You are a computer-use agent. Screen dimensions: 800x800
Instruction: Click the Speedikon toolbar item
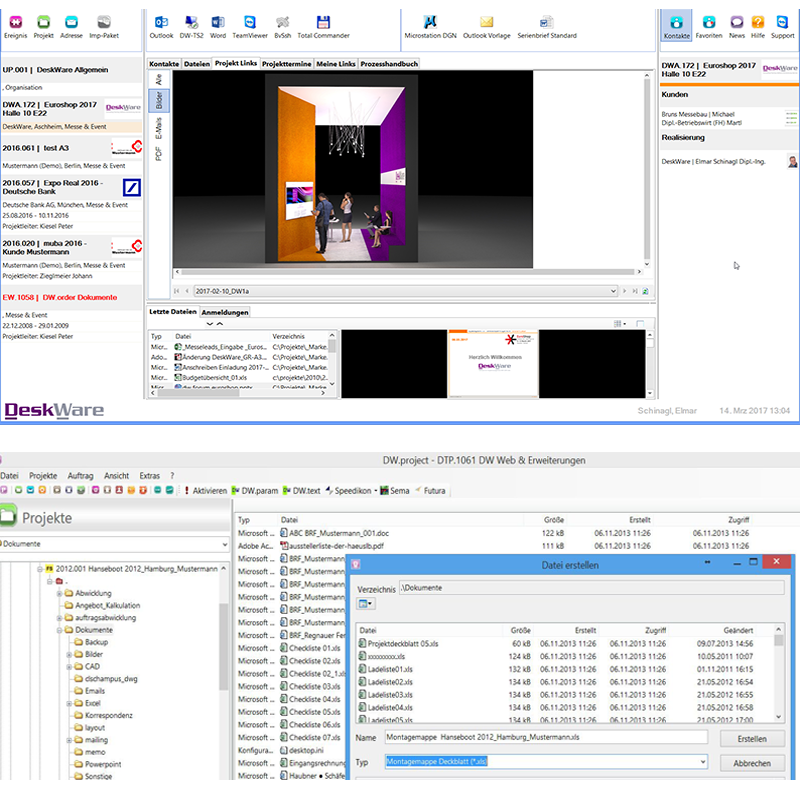click(x=348, y=491)
